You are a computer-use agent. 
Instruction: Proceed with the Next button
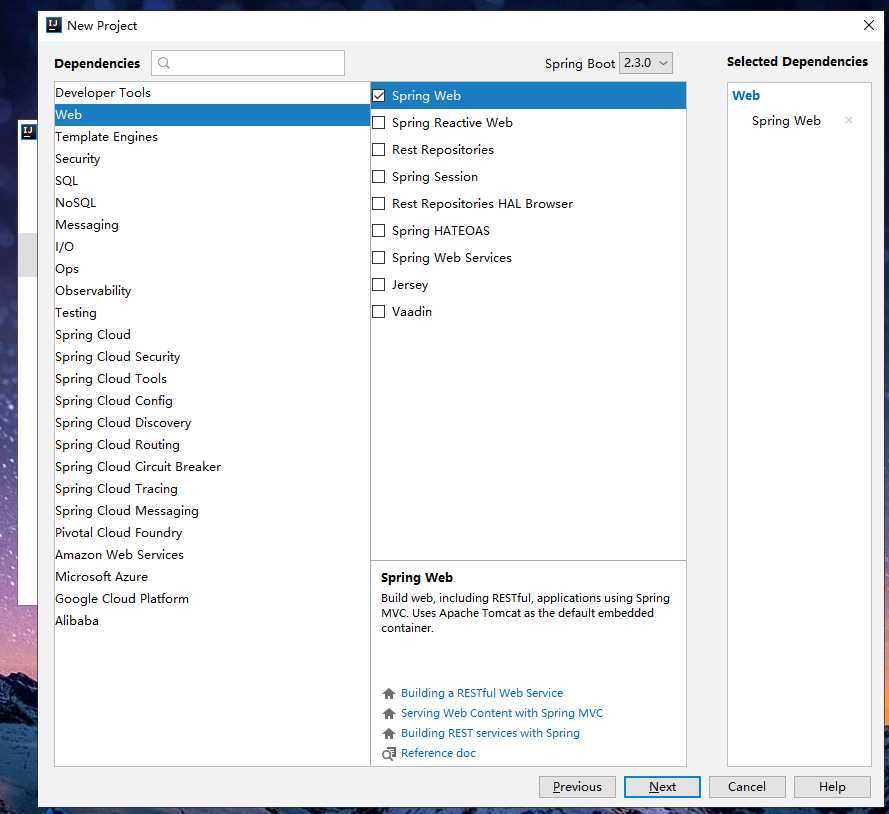coord(662,787)
